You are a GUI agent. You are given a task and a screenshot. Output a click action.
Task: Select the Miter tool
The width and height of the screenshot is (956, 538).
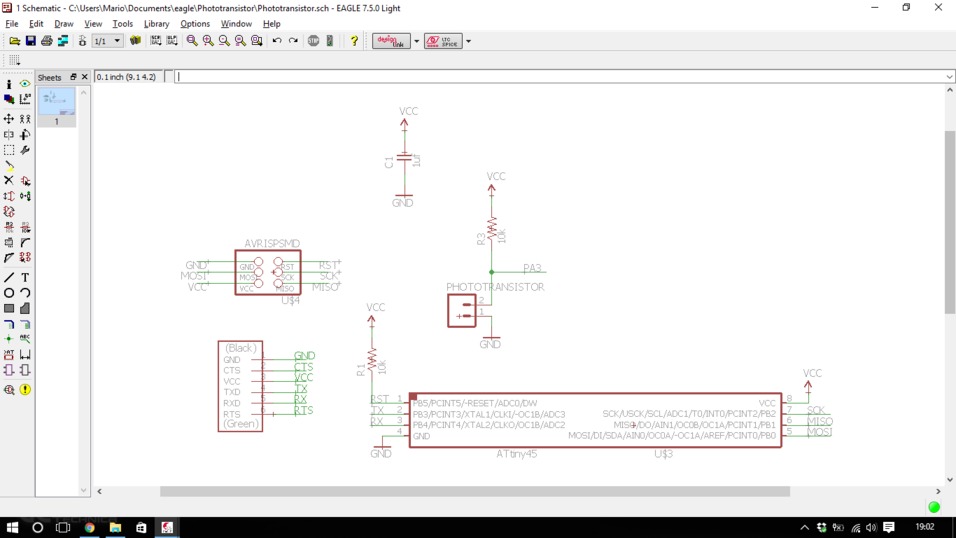coord(25,242)
